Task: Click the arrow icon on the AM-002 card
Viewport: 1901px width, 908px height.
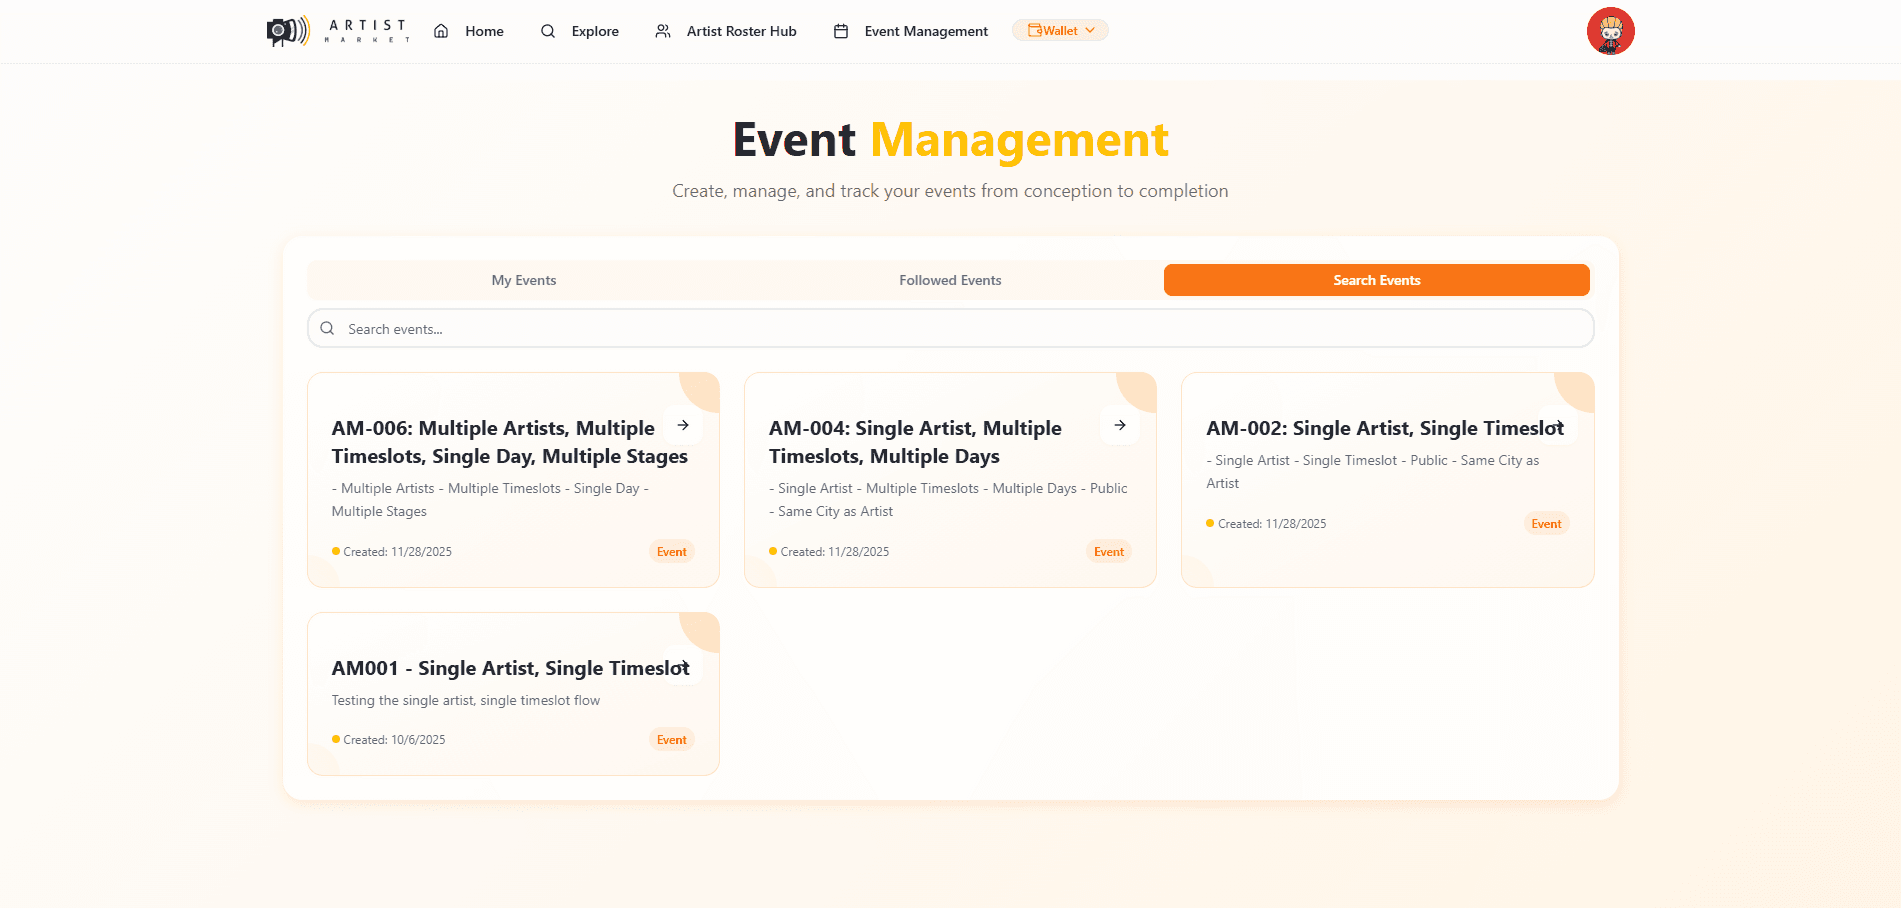Action: (1557, 427)
